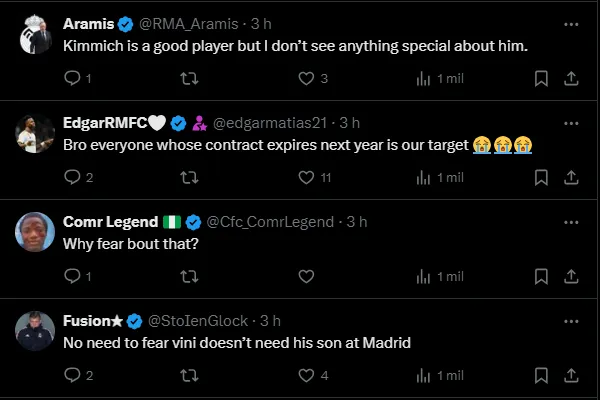Bookmark the Aramis tweet

pyautogui.click(x=541, y=78)
